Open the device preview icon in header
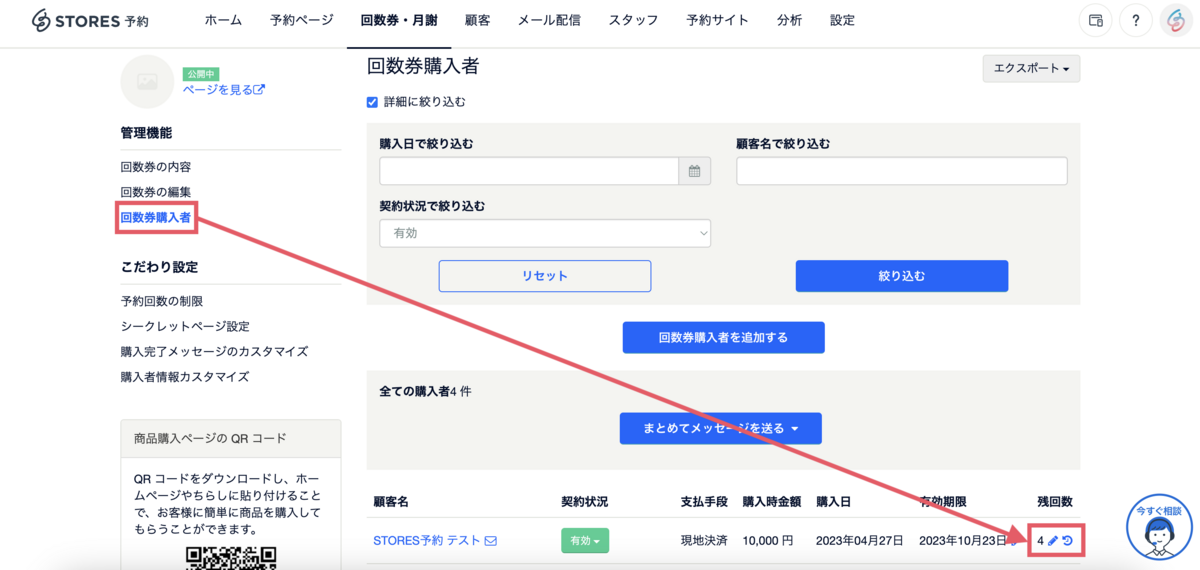 pos(1095,20)
